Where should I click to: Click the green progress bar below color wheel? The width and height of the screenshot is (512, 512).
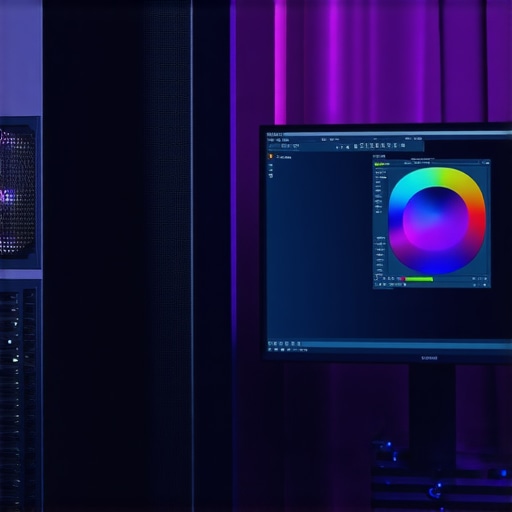point(419,279)
